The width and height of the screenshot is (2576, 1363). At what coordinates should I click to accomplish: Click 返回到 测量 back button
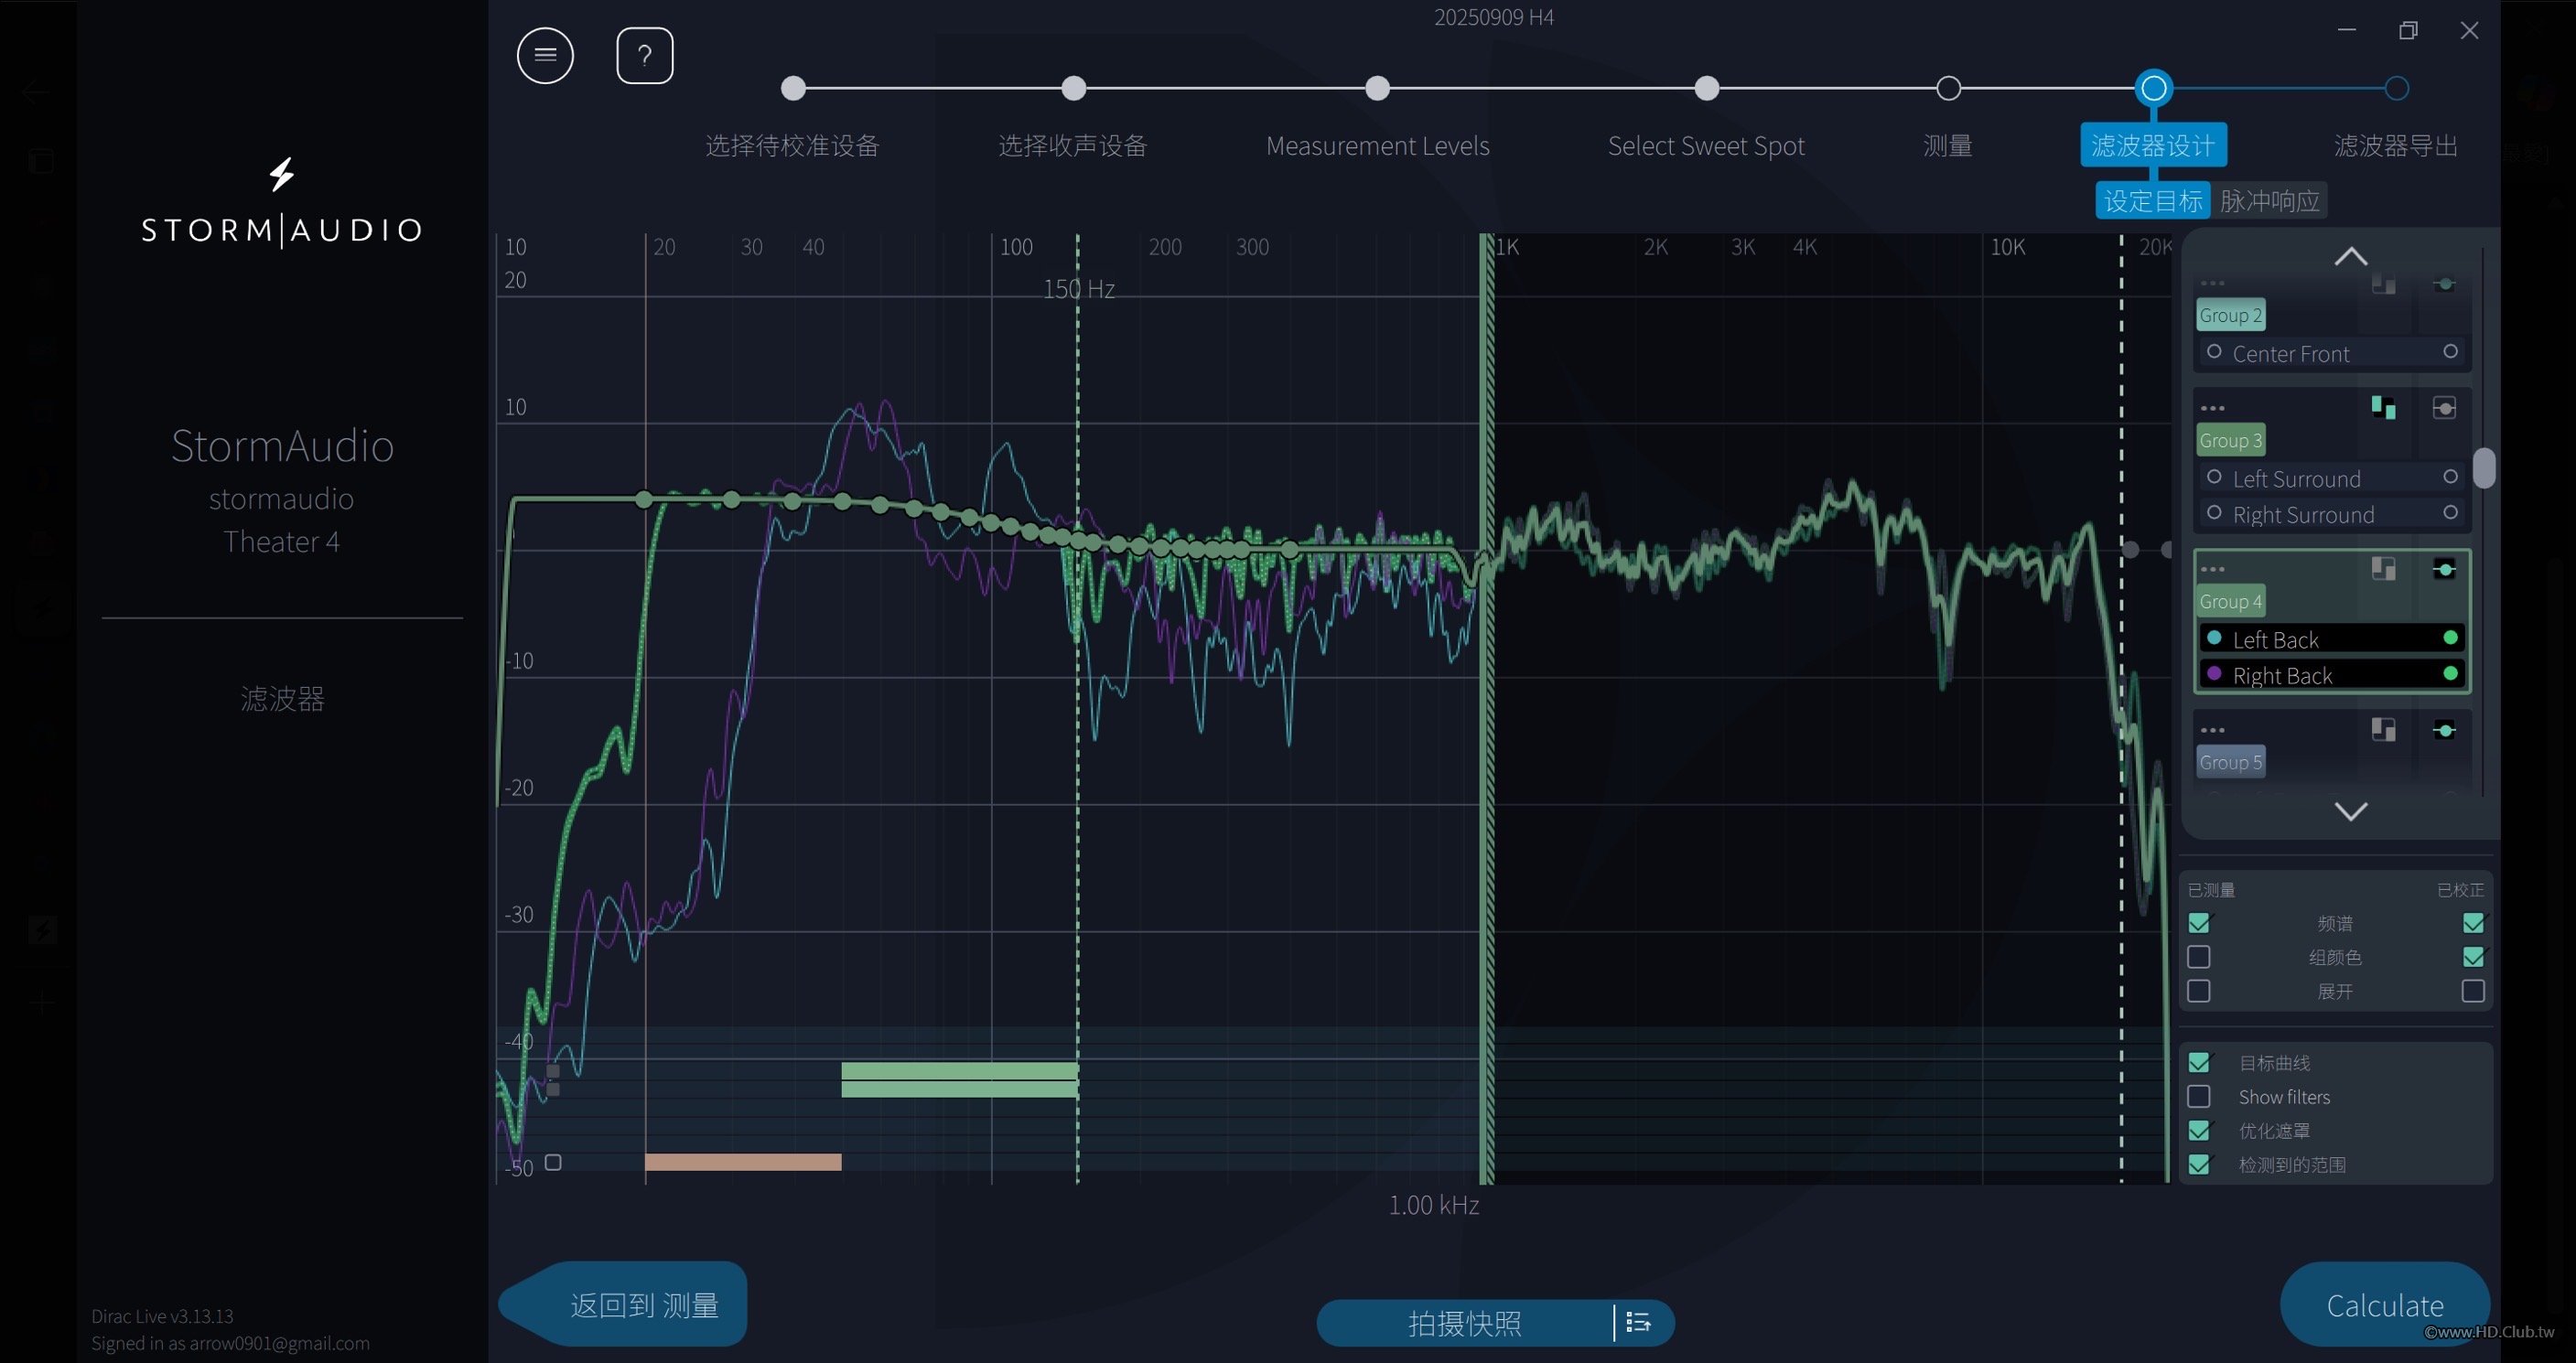tap(625, 1304)
